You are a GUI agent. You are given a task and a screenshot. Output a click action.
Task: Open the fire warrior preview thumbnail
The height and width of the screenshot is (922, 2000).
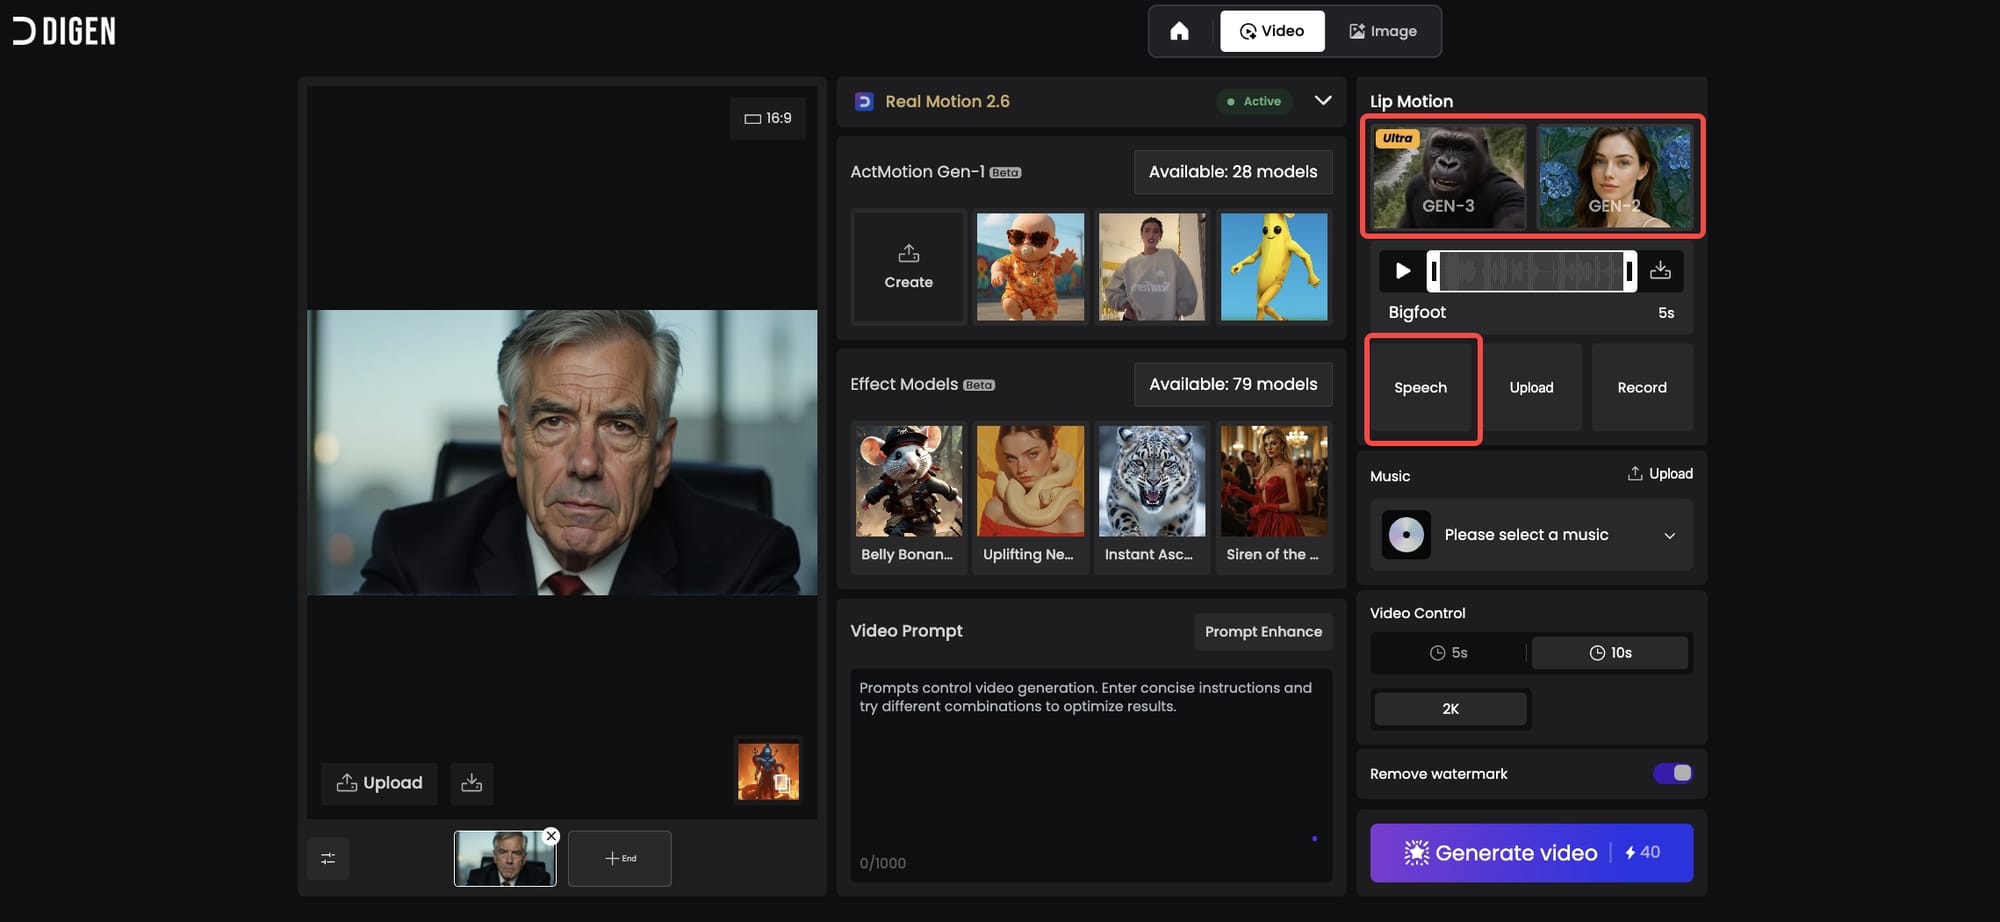(x=768, y=770)
